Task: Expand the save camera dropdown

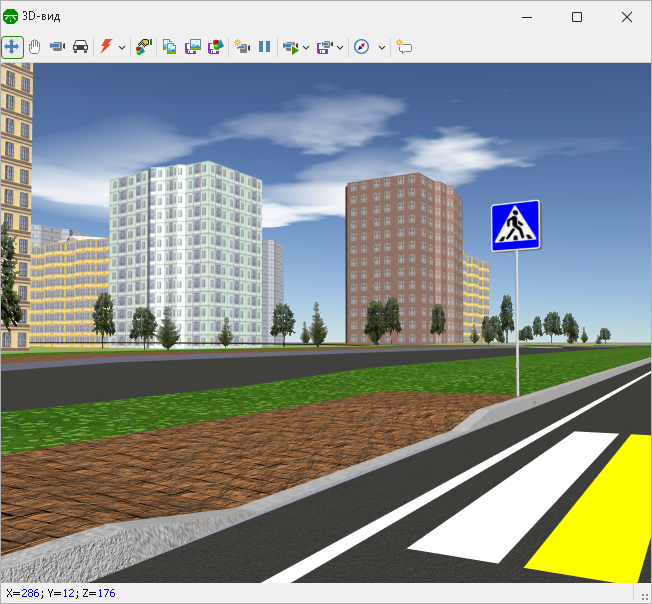Action: click(x=340, y=47)
